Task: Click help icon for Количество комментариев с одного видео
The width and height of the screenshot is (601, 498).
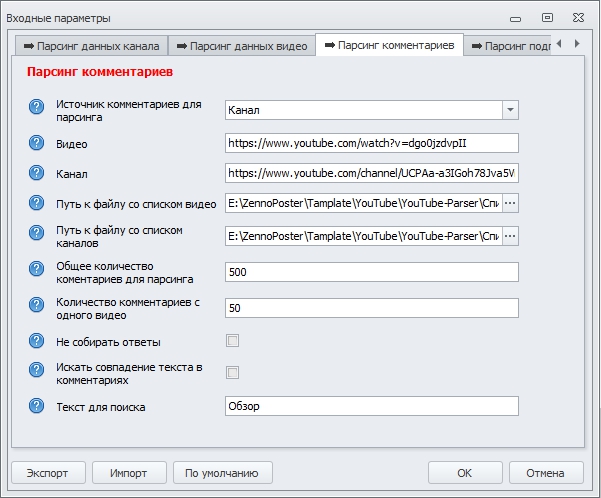Action: pos(38,307)
